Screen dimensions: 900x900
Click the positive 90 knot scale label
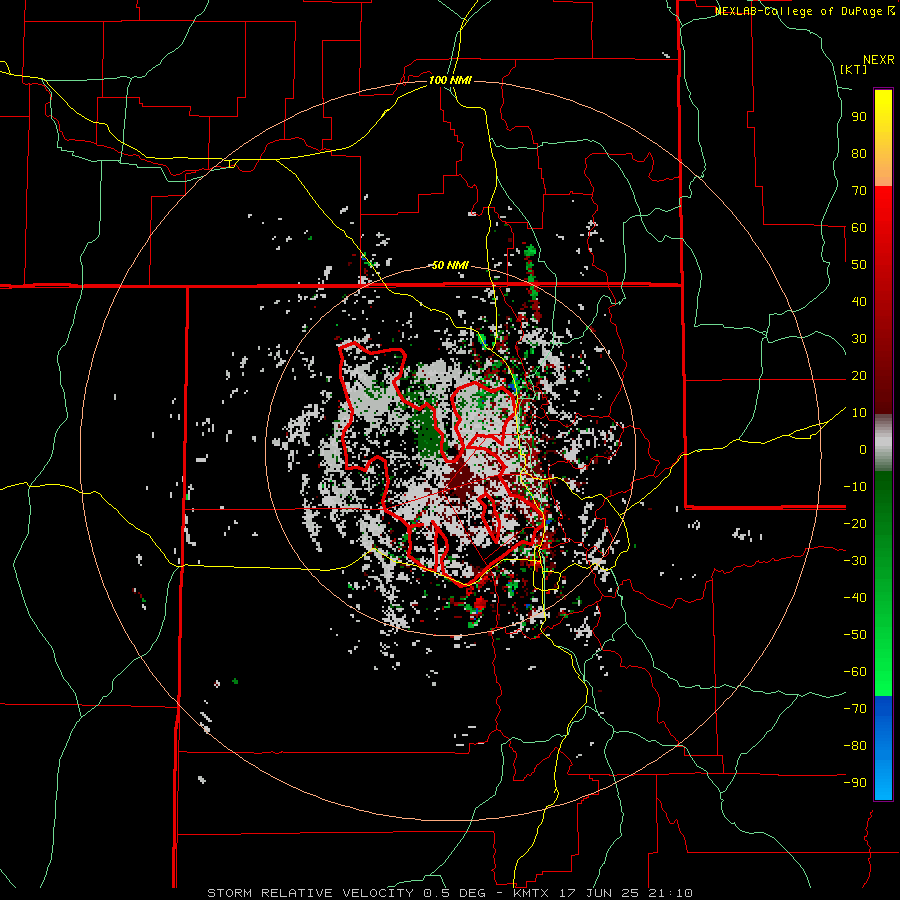point(859,117)
